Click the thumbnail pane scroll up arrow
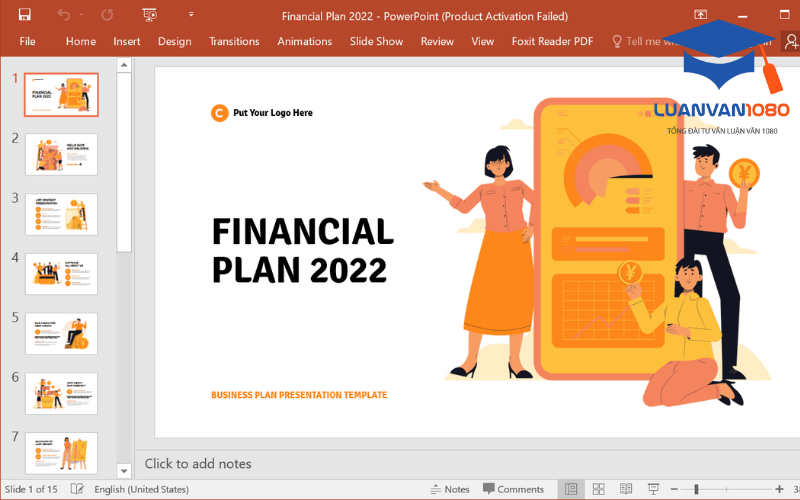Image resolution: width=800 pixels, height=500 pixels. (x=123, y=65)
